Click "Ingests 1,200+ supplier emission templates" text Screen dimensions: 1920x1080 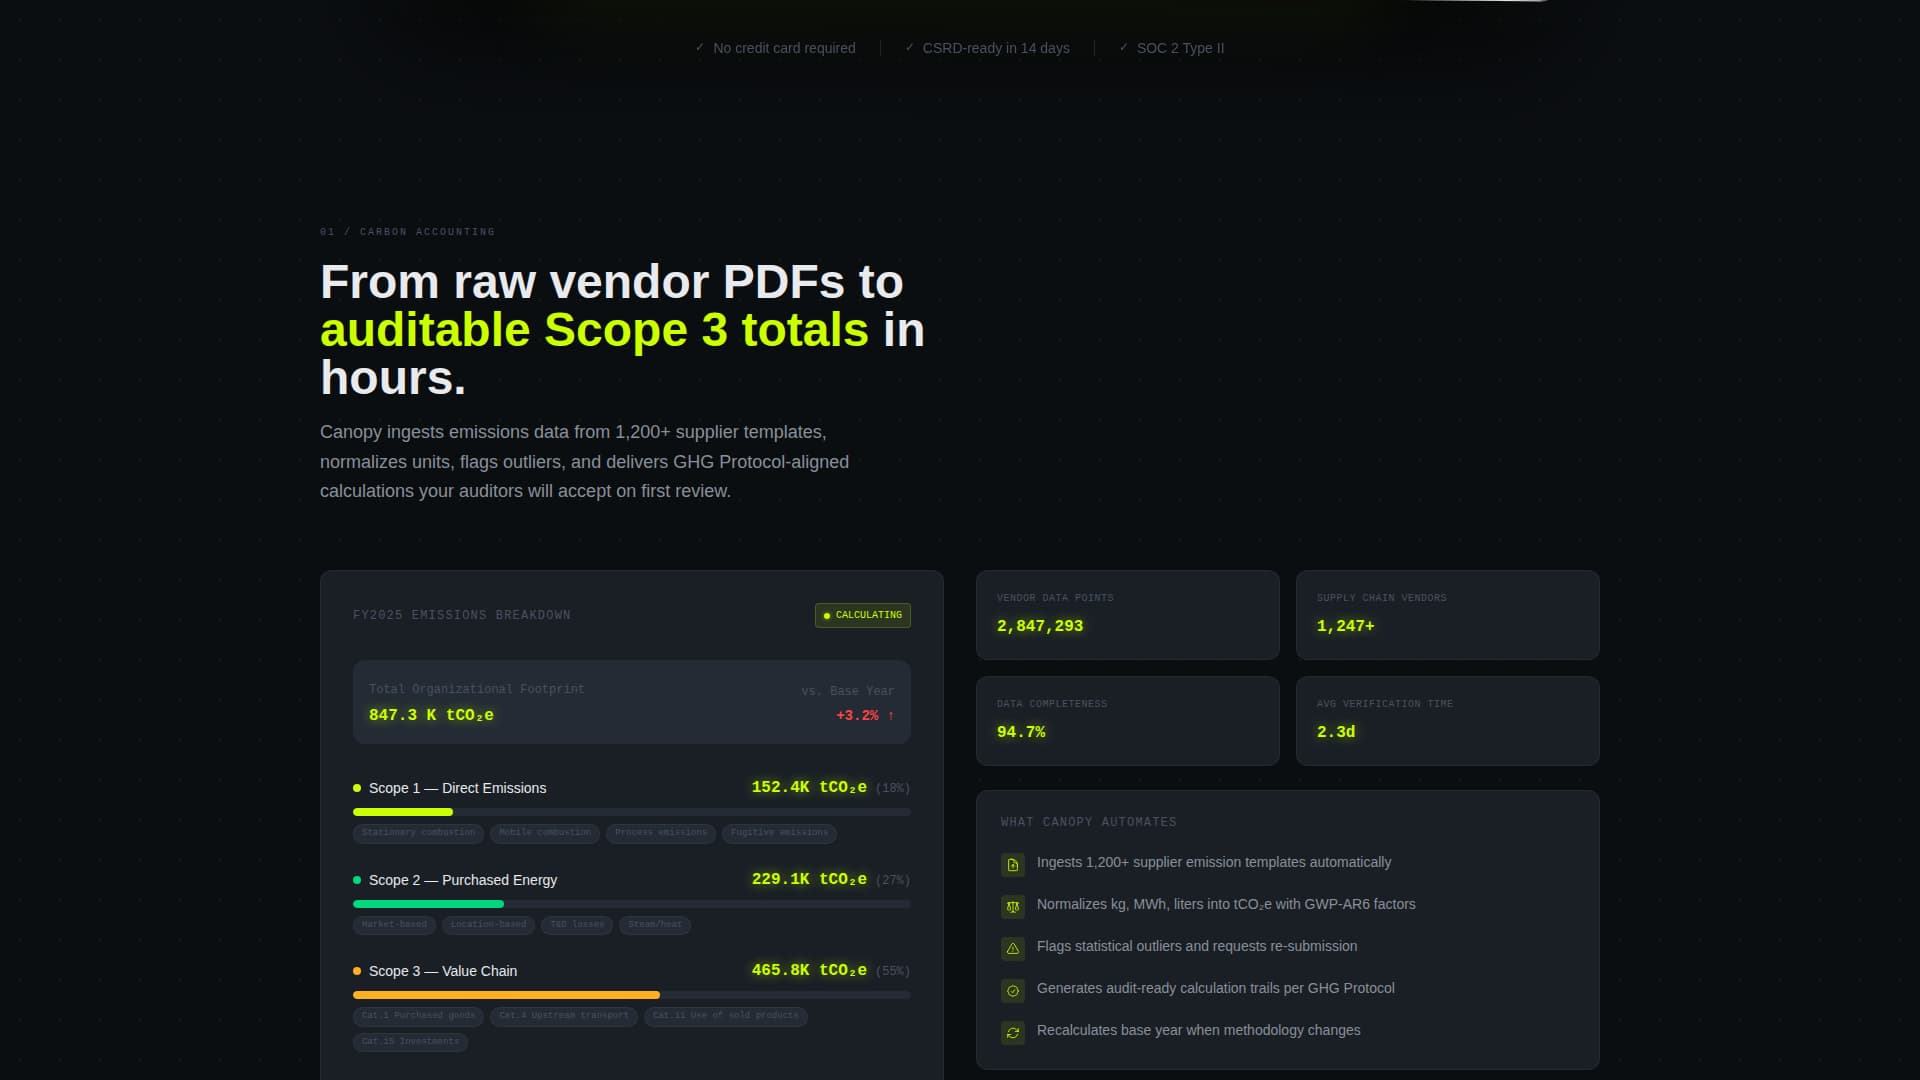[1174, 863]
